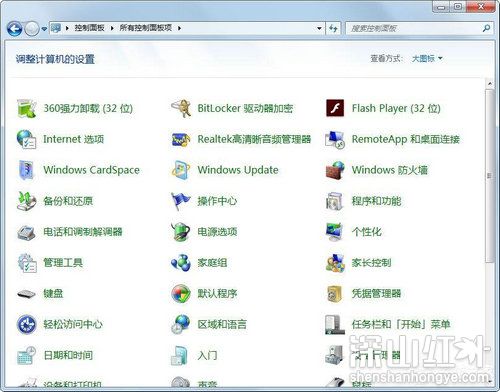
Task: Open the address bar history dropdown
Action: [x=319, y=28]
